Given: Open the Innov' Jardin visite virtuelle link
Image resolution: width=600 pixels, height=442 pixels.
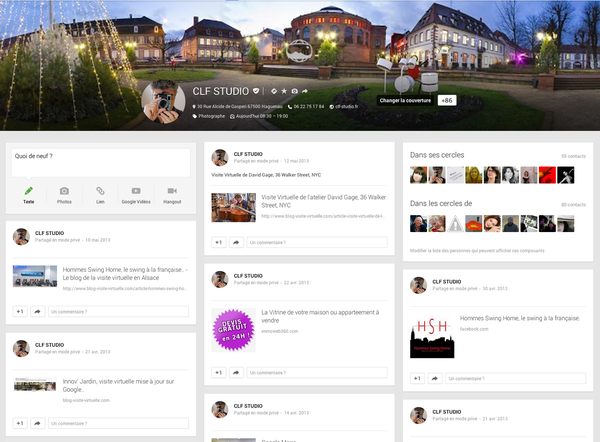Looking at the screenshot, I should click(x=118, y=385).
